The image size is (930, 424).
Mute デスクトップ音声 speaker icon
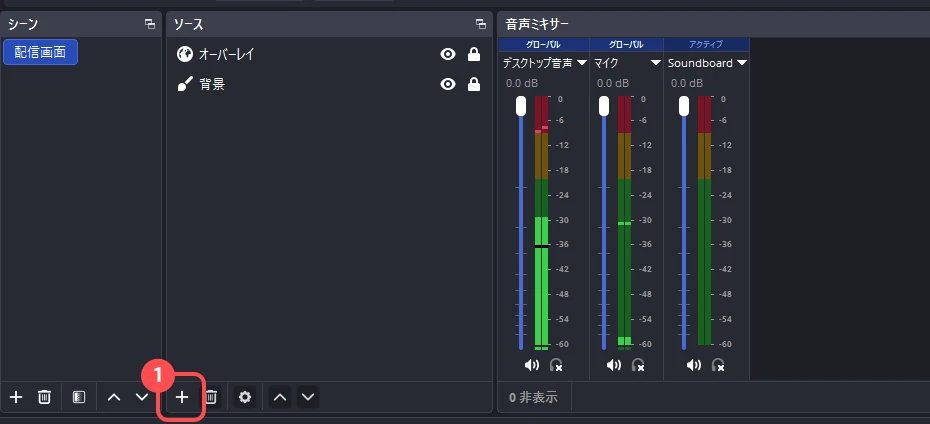532,365
